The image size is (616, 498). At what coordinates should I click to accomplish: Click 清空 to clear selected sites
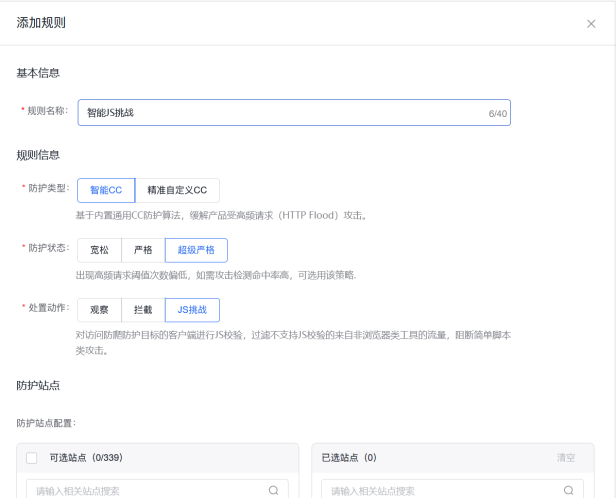pos(566,458)
